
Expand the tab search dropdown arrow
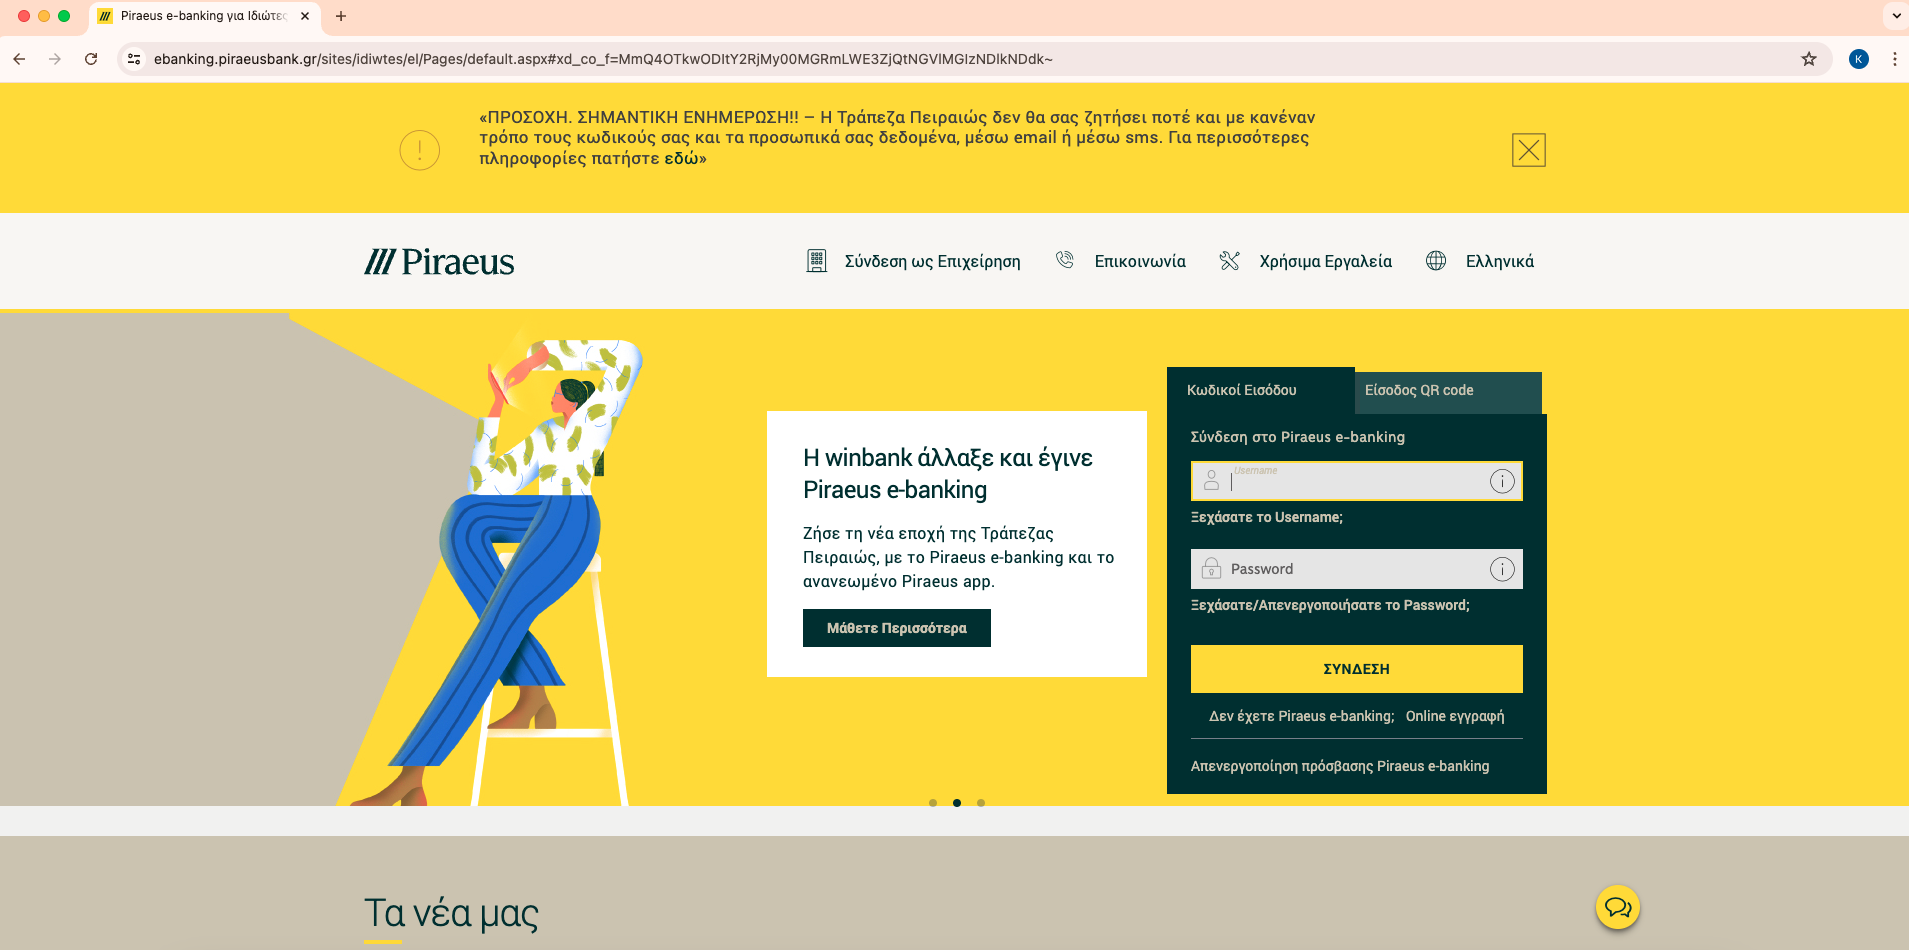point(1896,16)
